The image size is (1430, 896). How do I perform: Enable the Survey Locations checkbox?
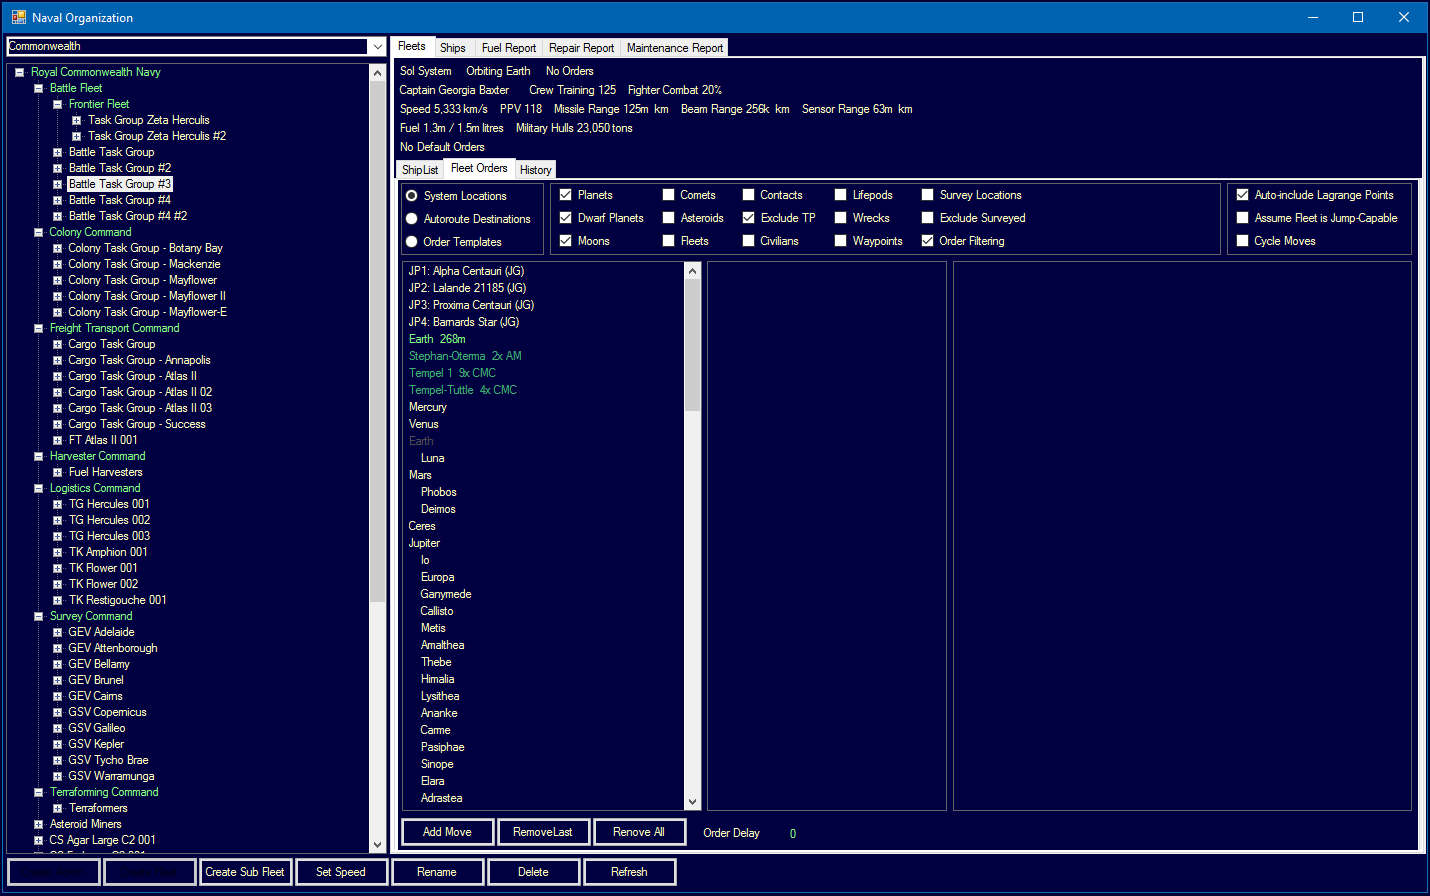coord(927,195)
